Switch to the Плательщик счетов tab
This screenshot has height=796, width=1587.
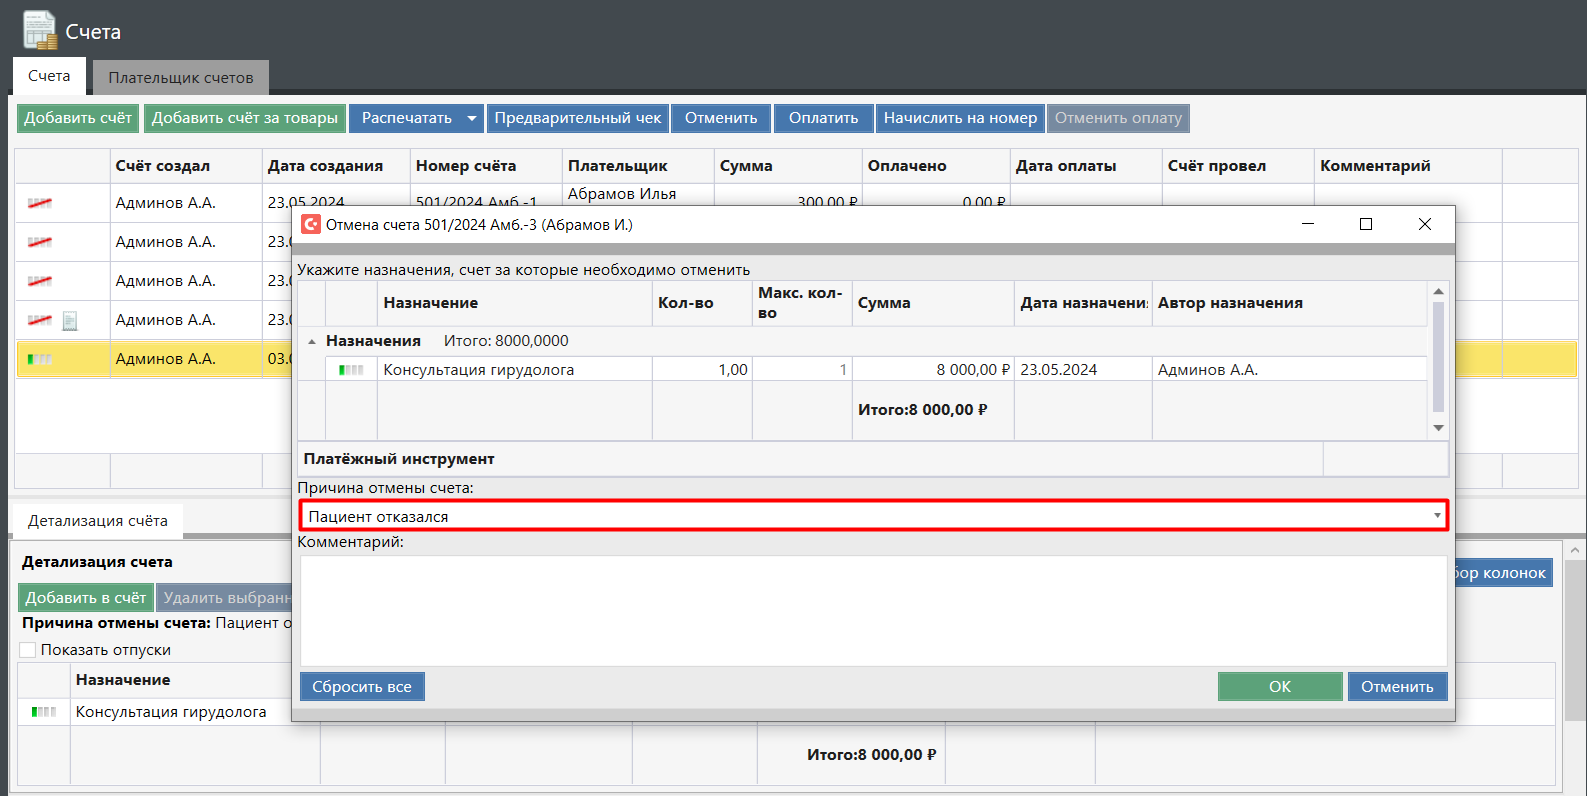tap(181, 77)
